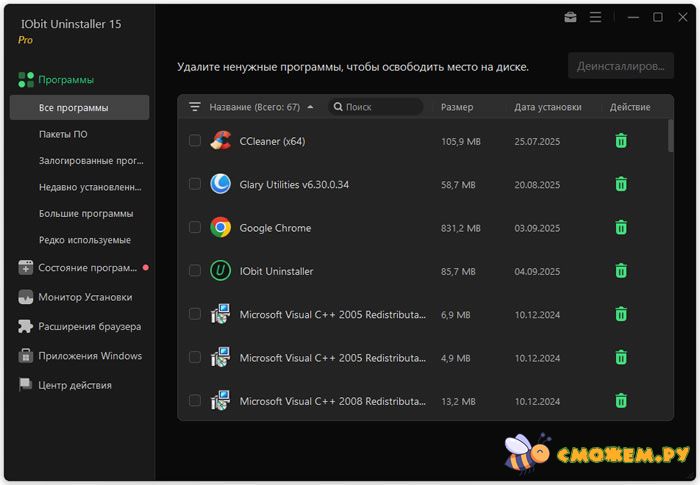This screenshot has height=485, width=700.
Task: Select the Google Chrome checkbox
Action: tap(195, 227)
